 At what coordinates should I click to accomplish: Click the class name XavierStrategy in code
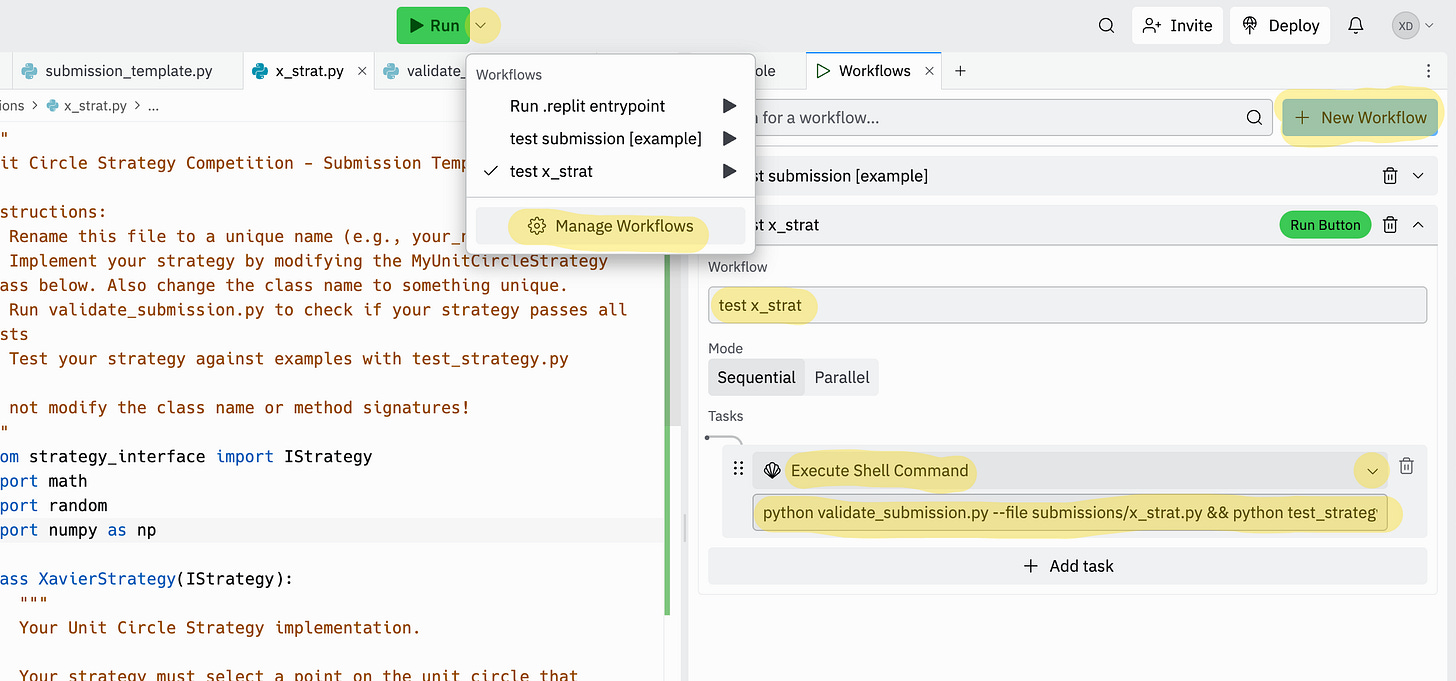105,579
